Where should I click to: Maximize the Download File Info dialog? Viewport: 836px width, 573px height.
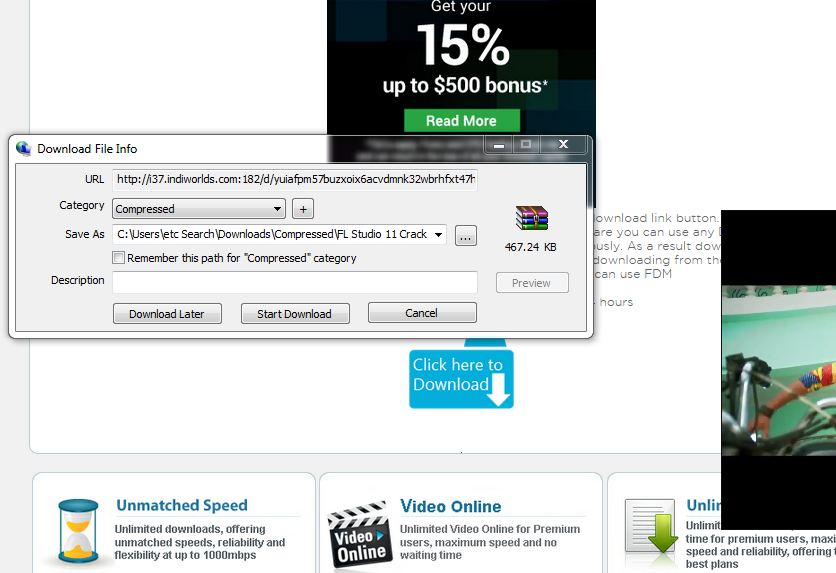526,145
